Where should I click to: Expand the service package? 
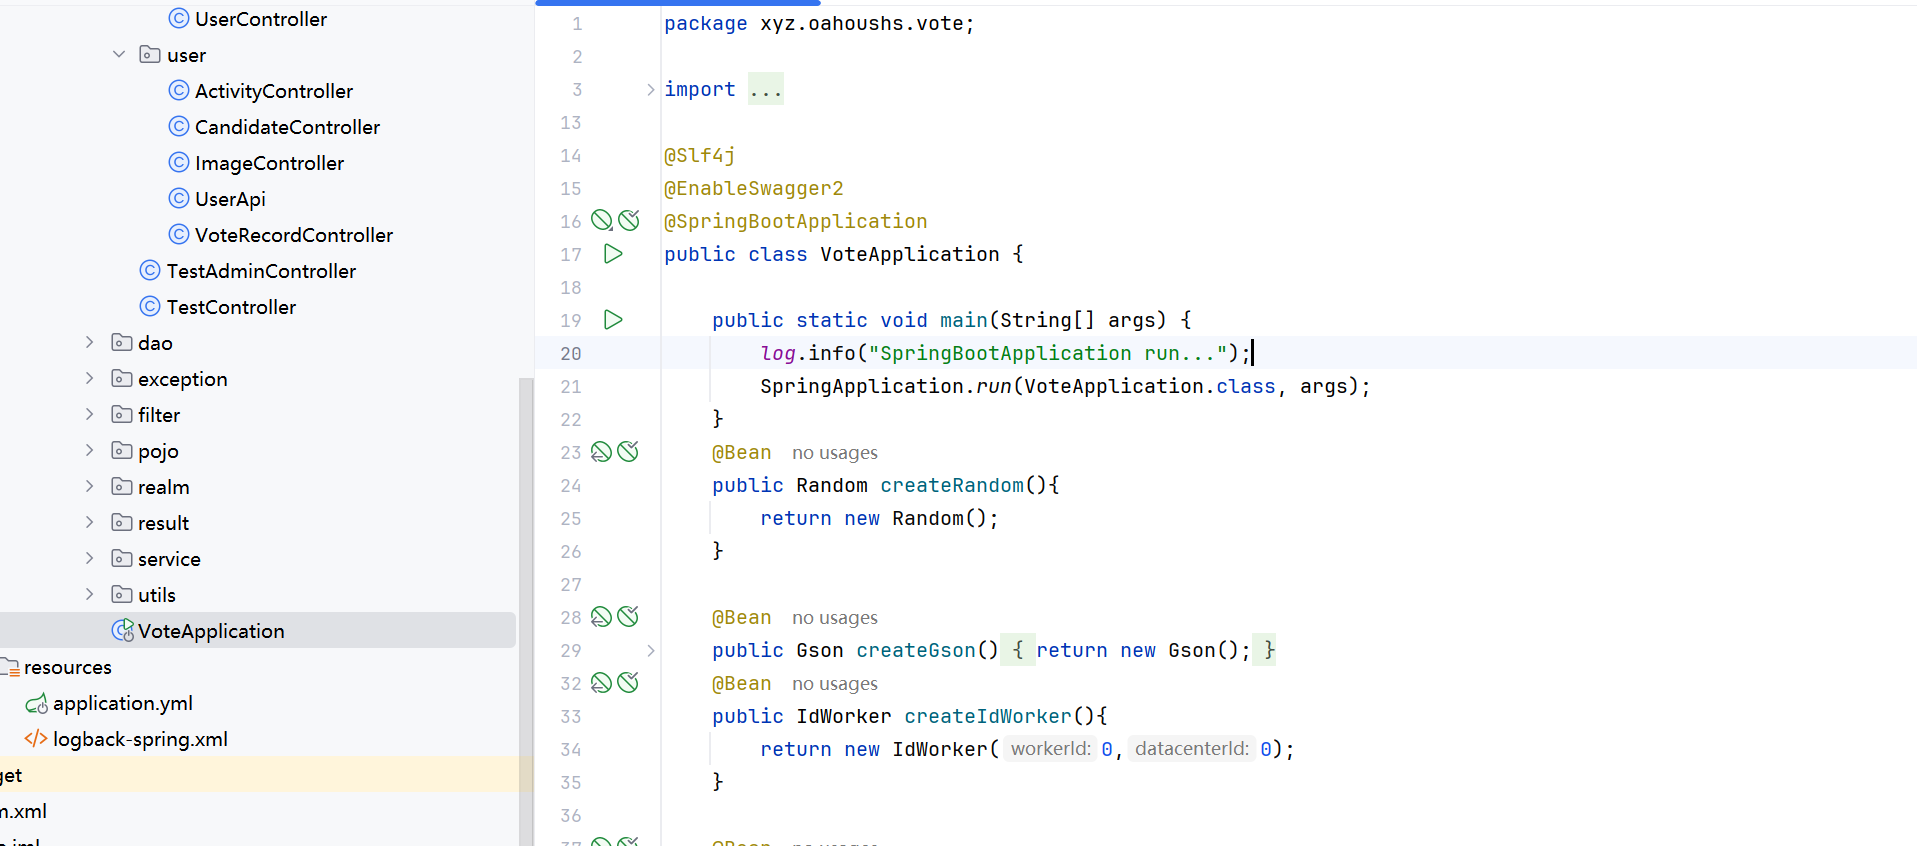[x=90, y=558]
